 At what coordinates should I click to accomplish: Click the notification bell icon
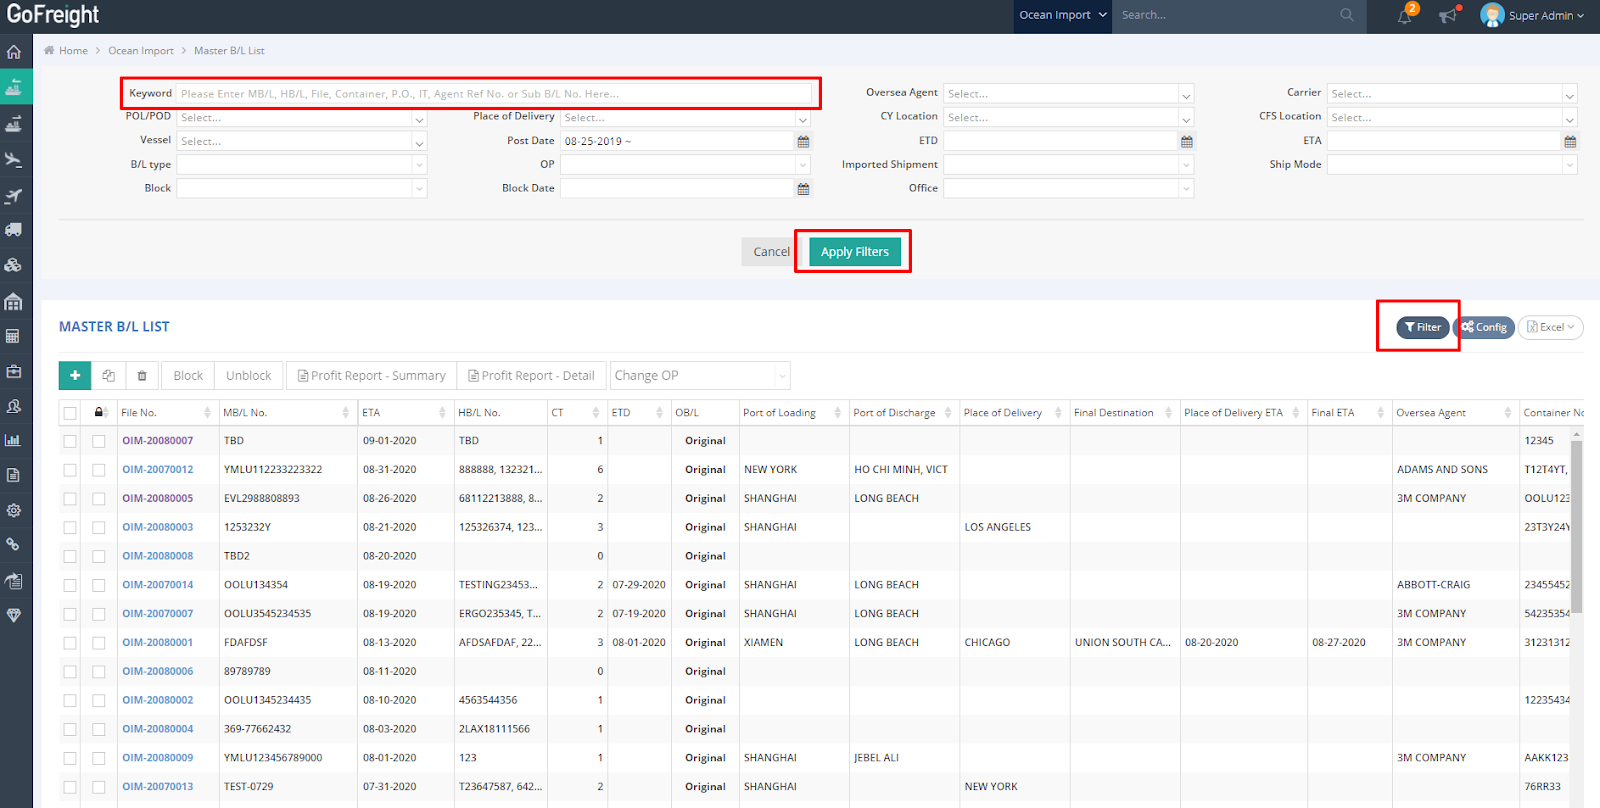[x=1404, y=15]
